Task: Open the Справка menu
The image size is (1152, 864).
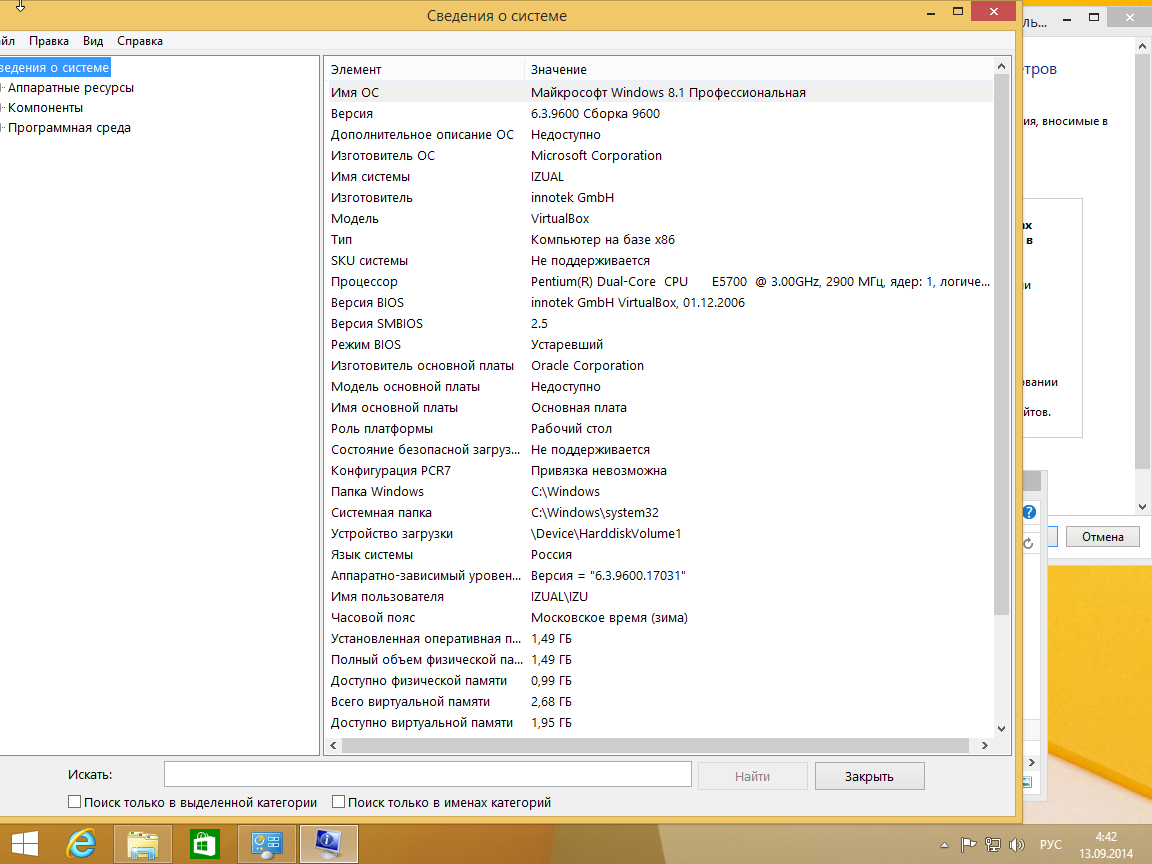Action: coord(140,41)
